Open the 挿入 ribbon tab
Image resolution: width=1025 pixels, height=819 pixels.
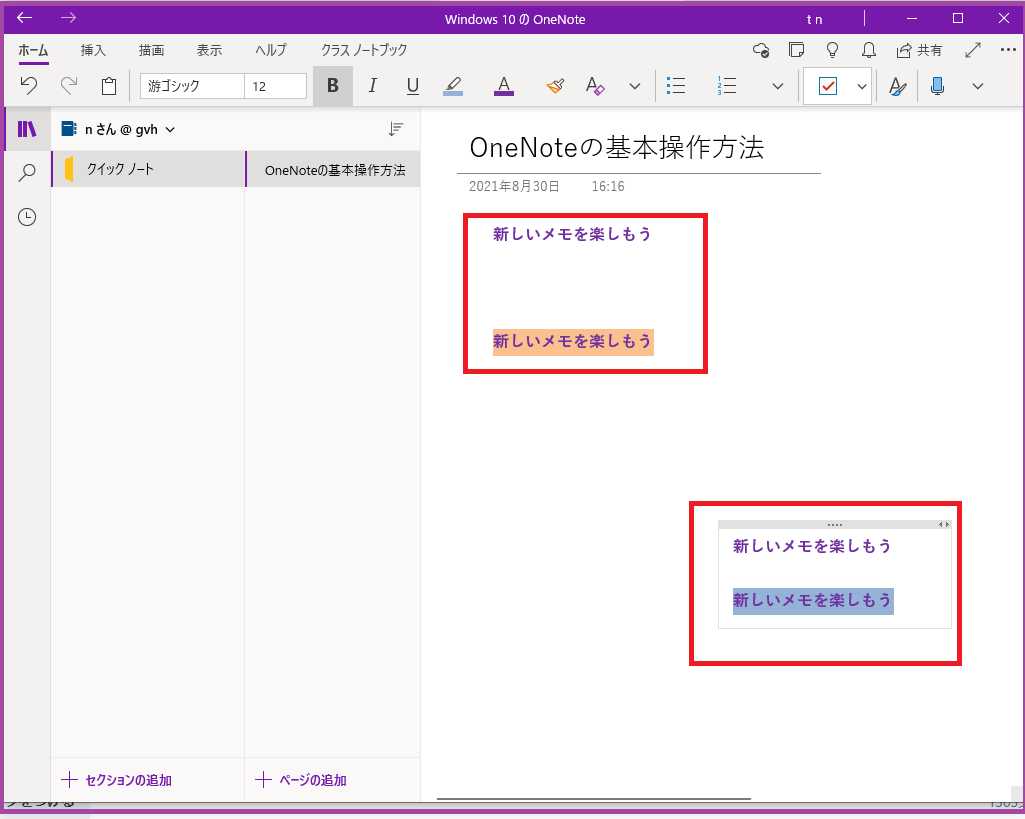coord(92,51)
